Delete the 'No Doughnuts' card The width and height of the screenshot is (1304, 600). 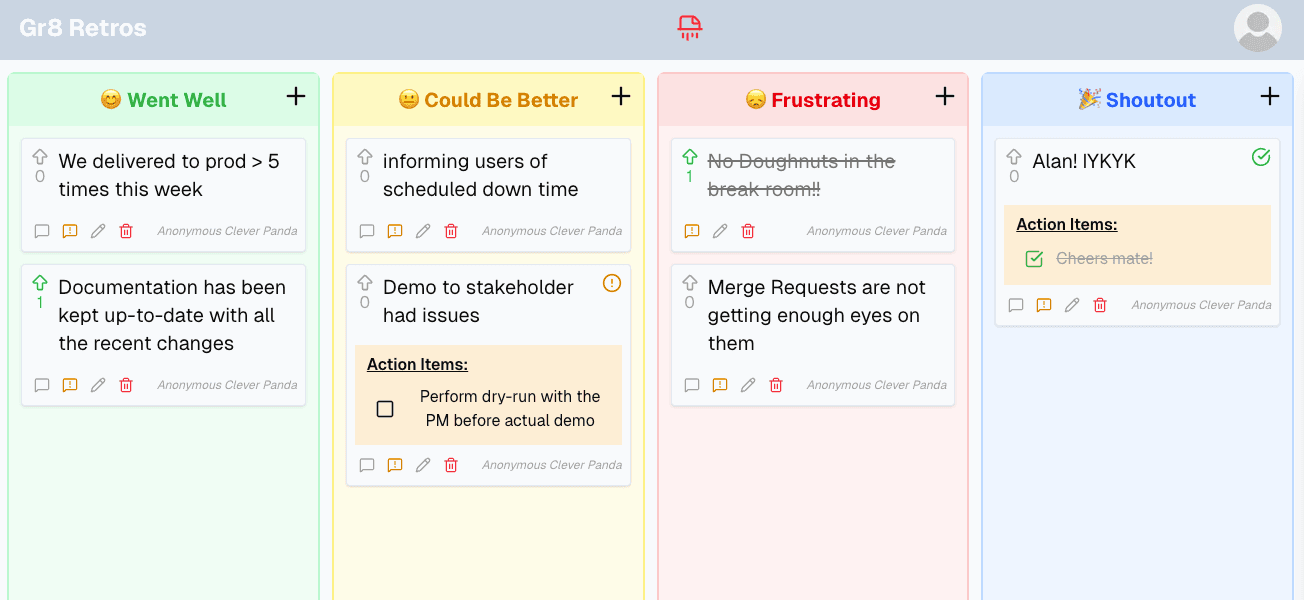(x=748, y=231)
